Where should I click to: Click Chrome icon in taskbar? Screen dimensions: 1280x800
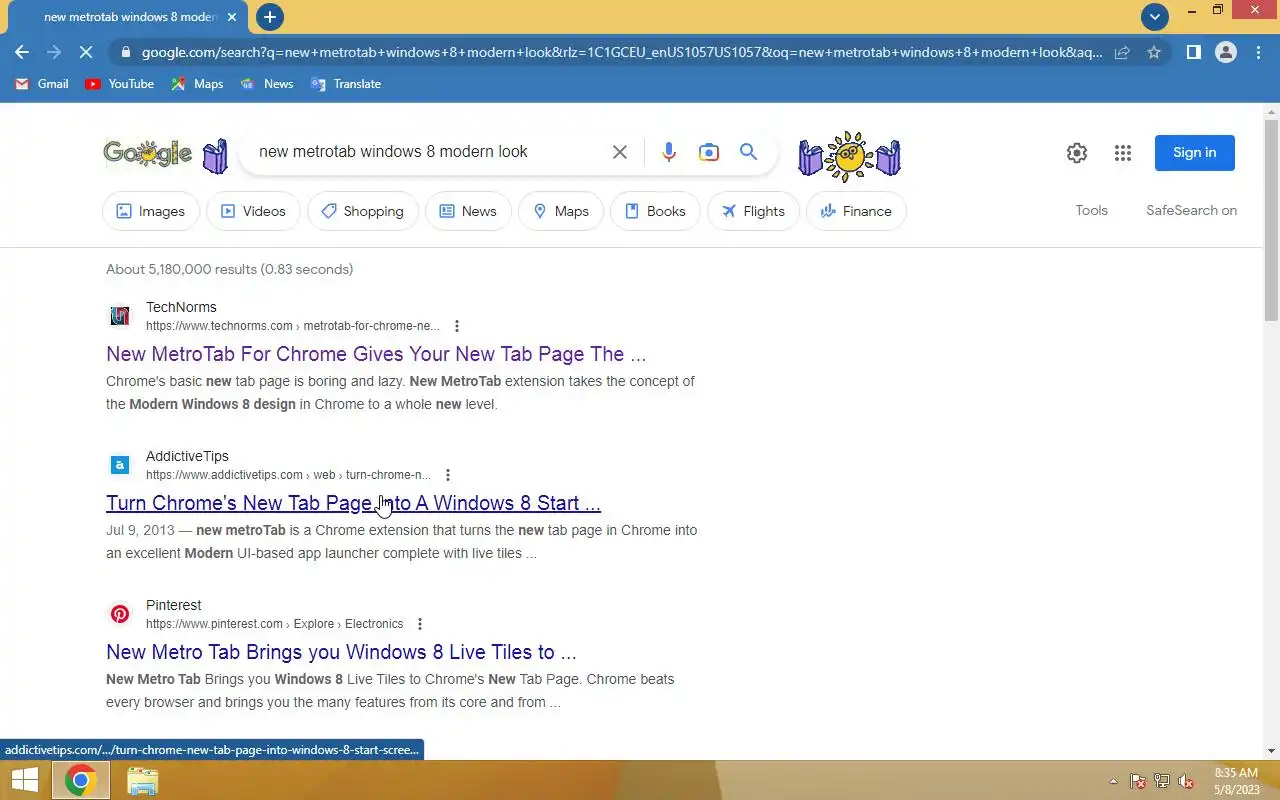(81, 781)
